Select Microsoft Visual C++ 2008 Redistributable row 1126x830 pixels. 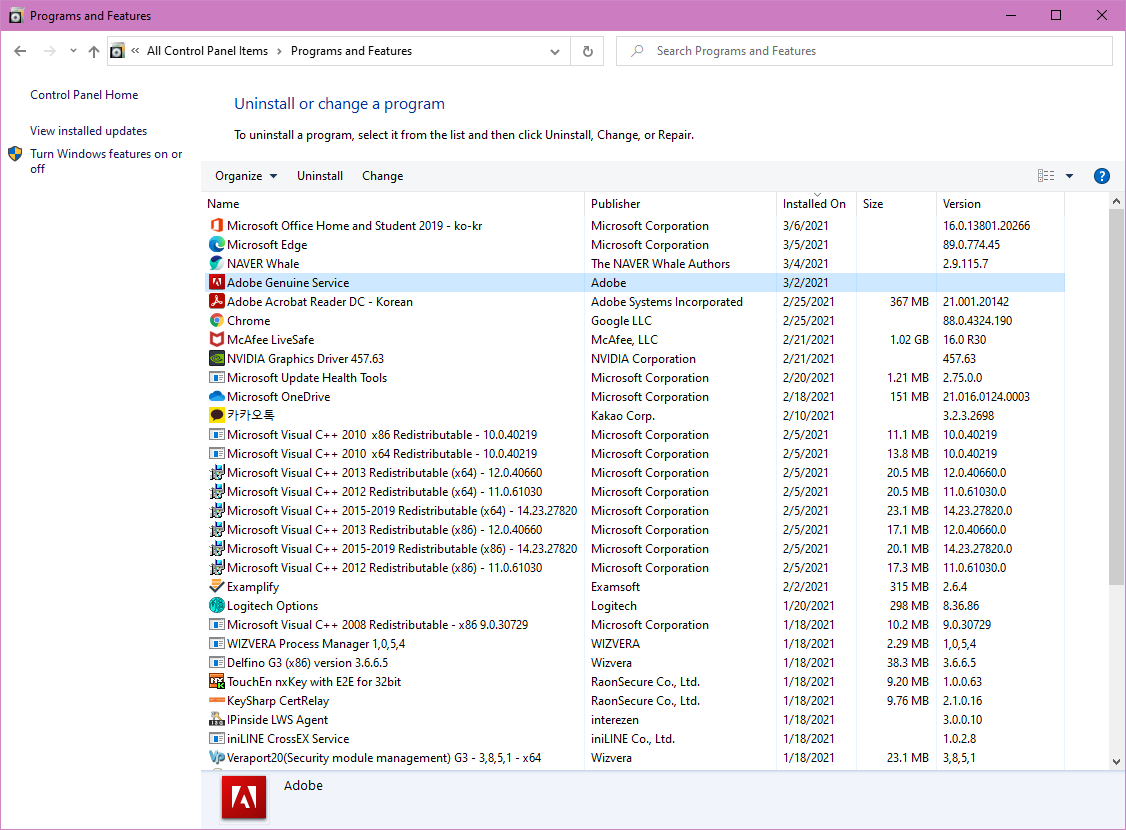(x=633, y=625)
